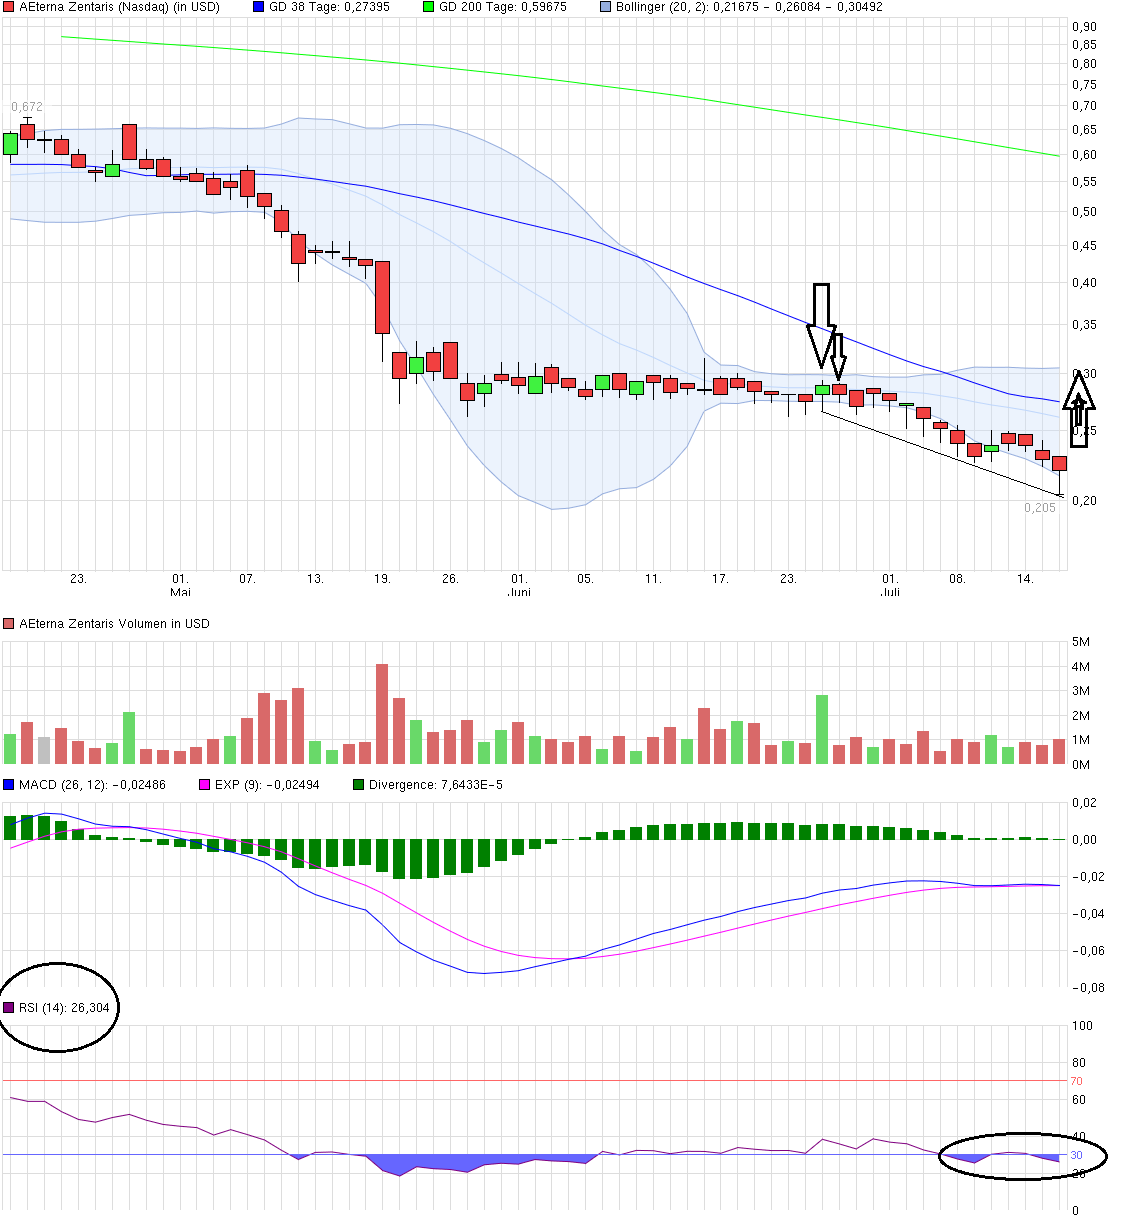
Task: Click the '23.' date label before Mai
Action: tap(79, 579)
